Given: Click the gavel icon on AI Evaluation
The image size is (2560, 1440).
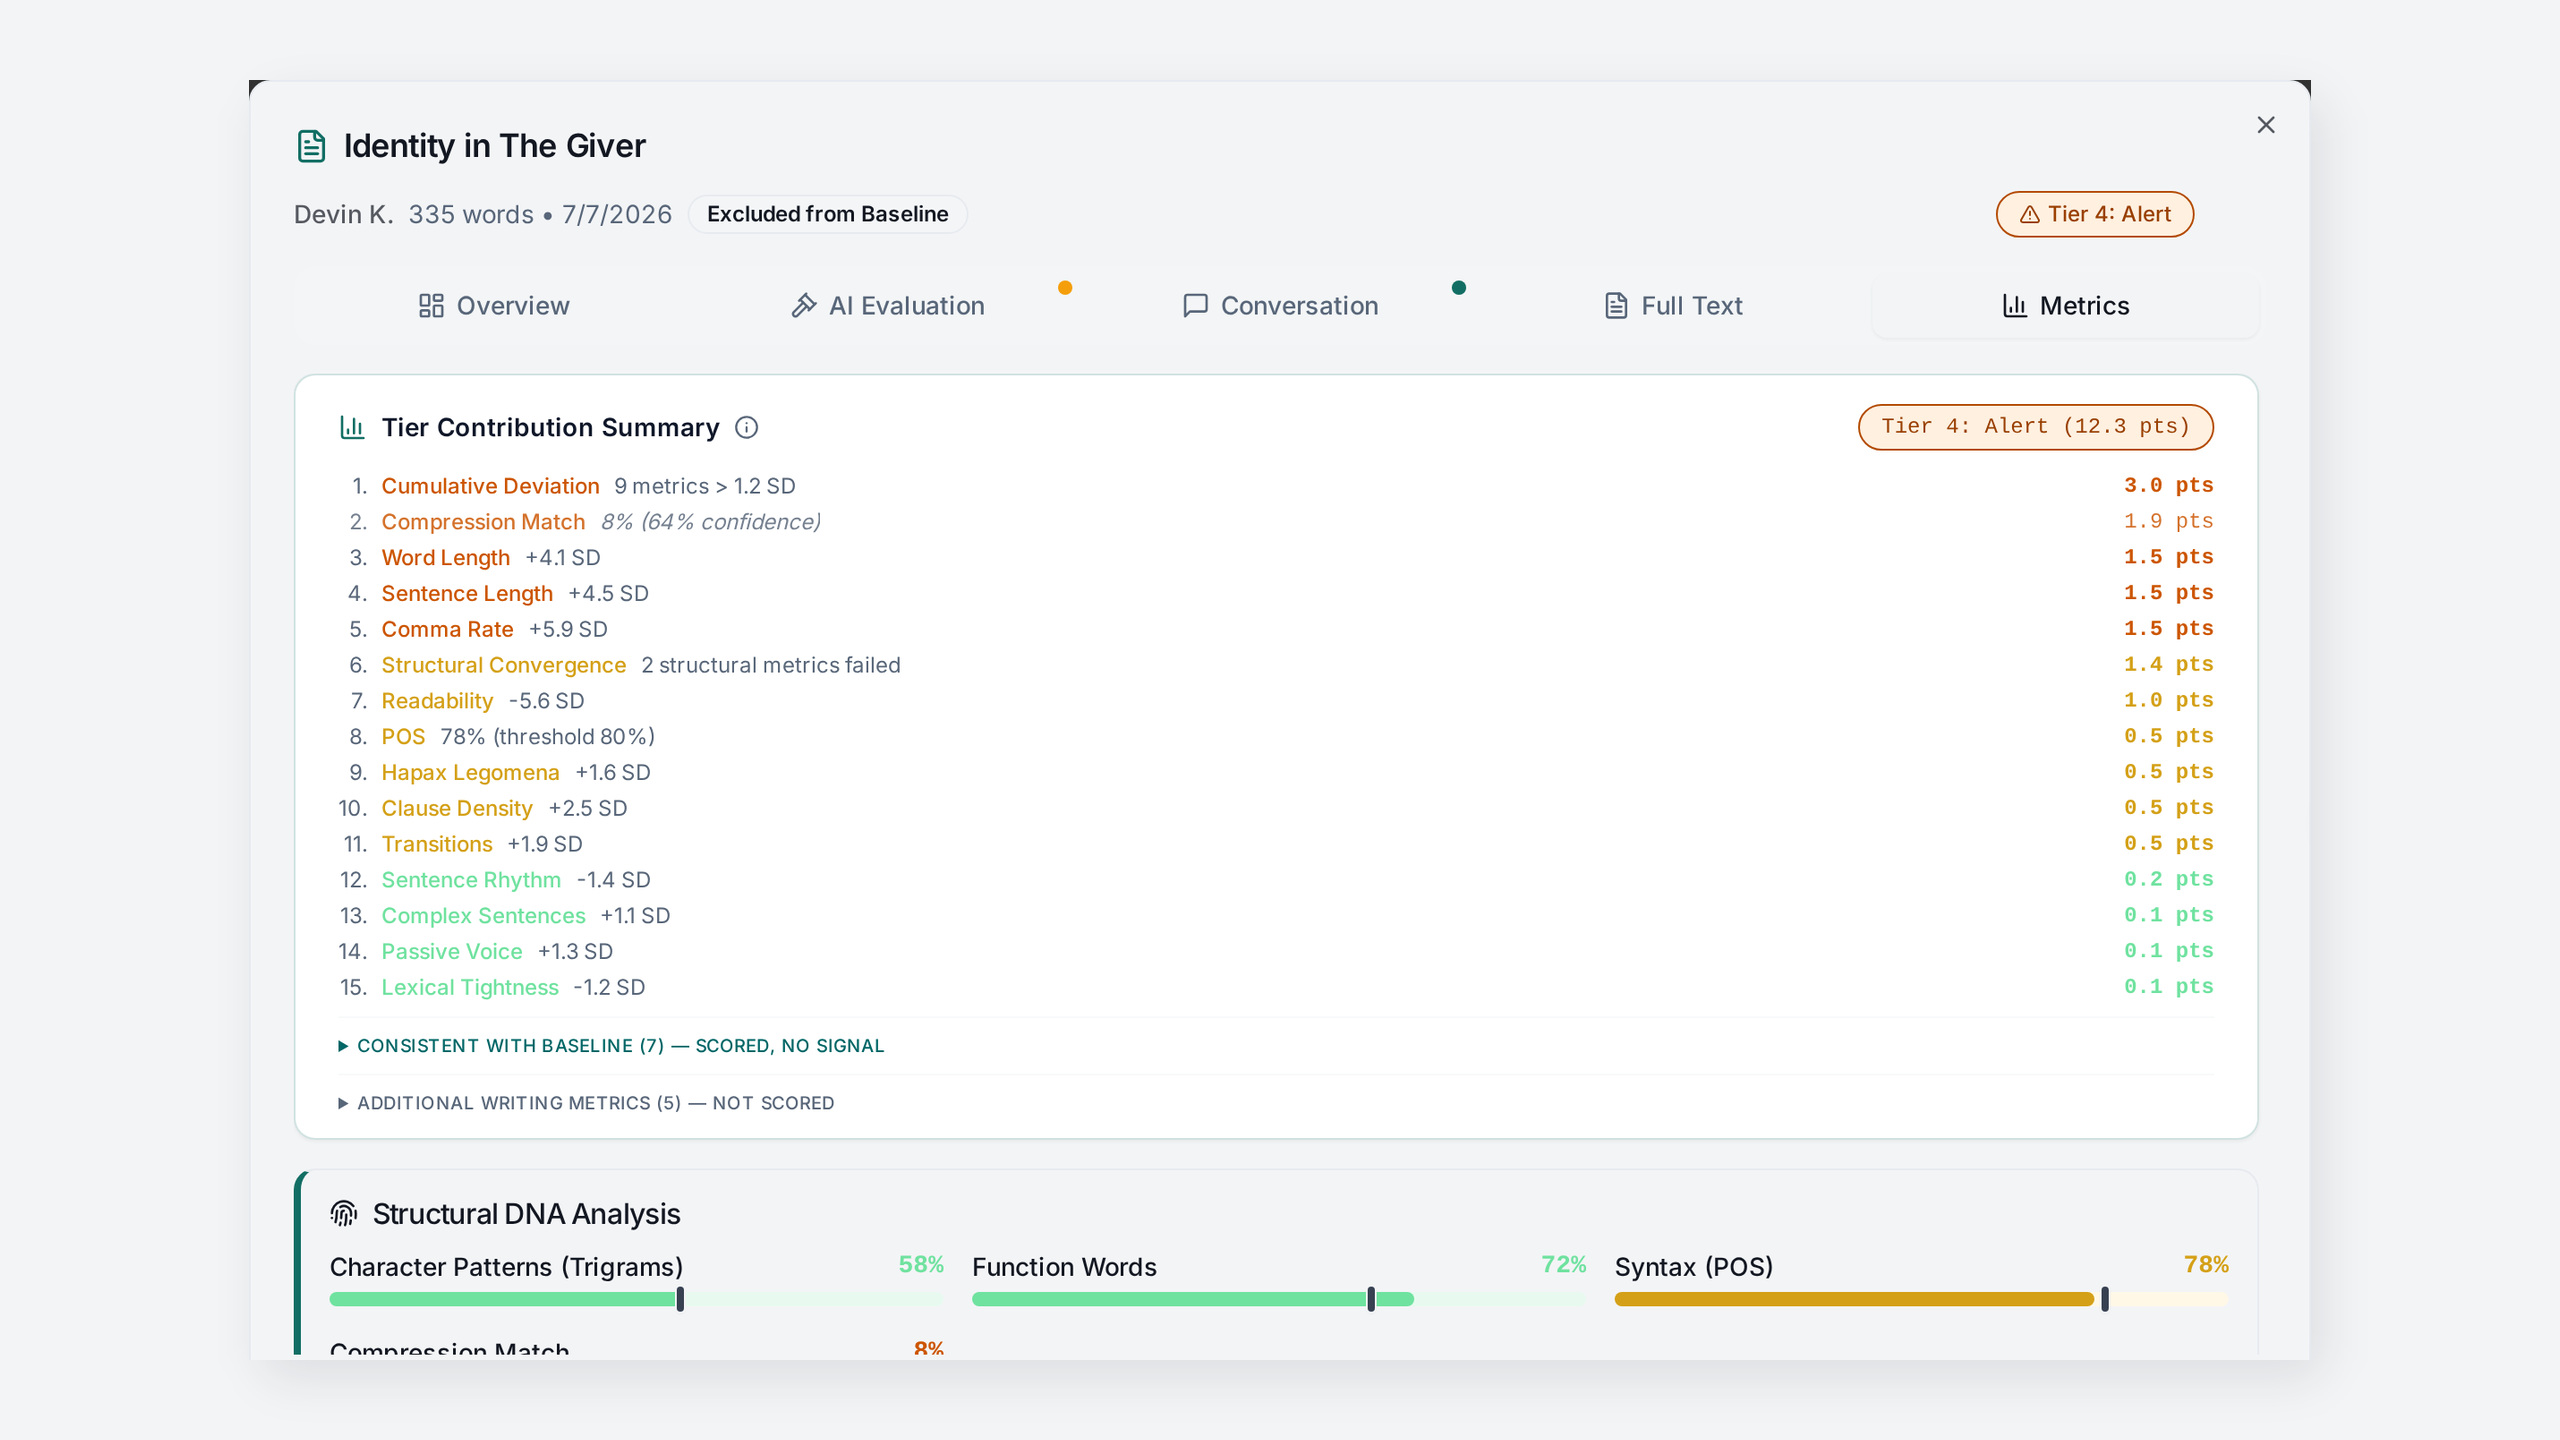Looking at the screenshot, I should coord(803,306).
